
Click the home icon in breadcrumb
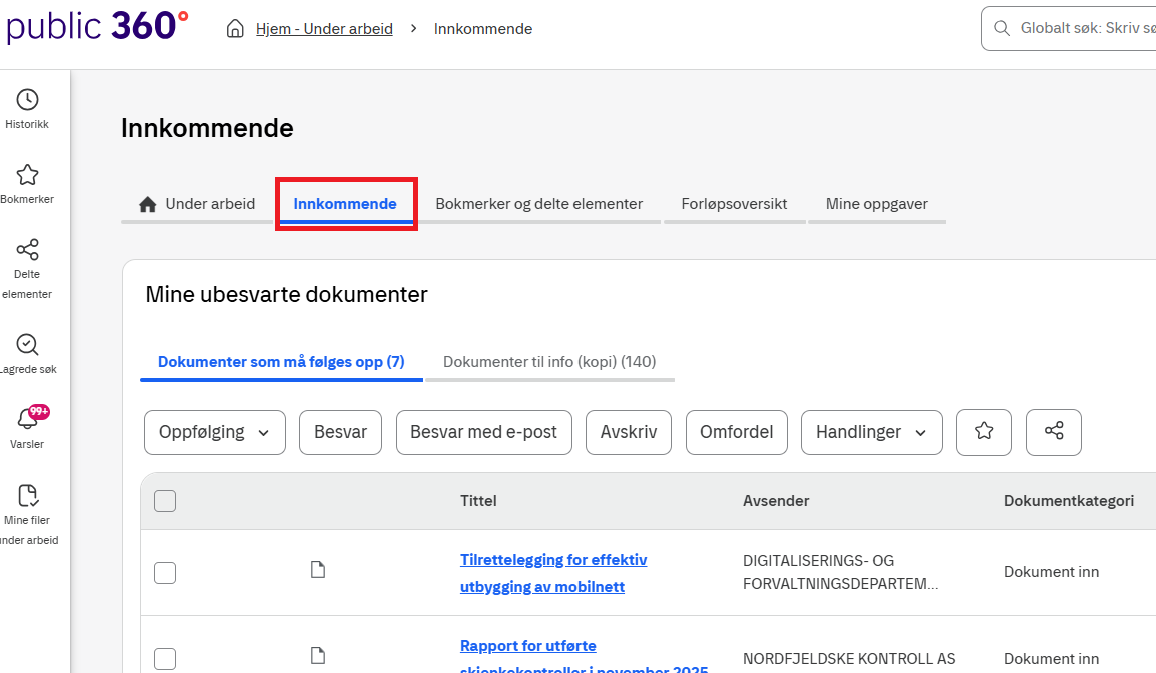tap(236, 29)
